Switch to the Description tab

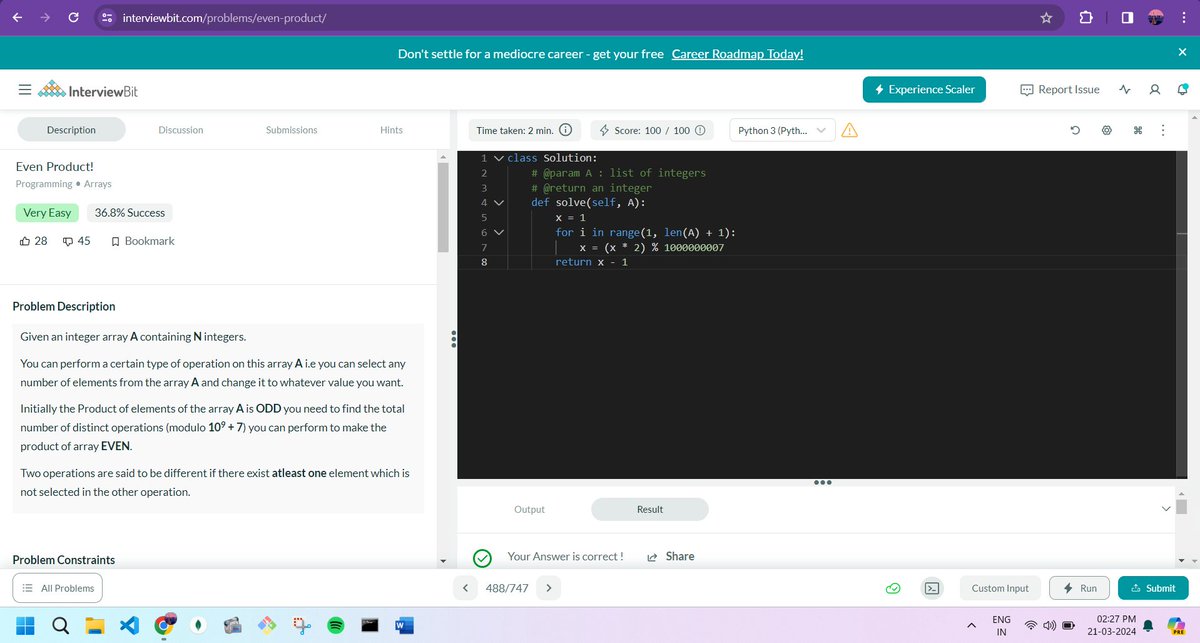pyautogui.click(x=71, y=130)
